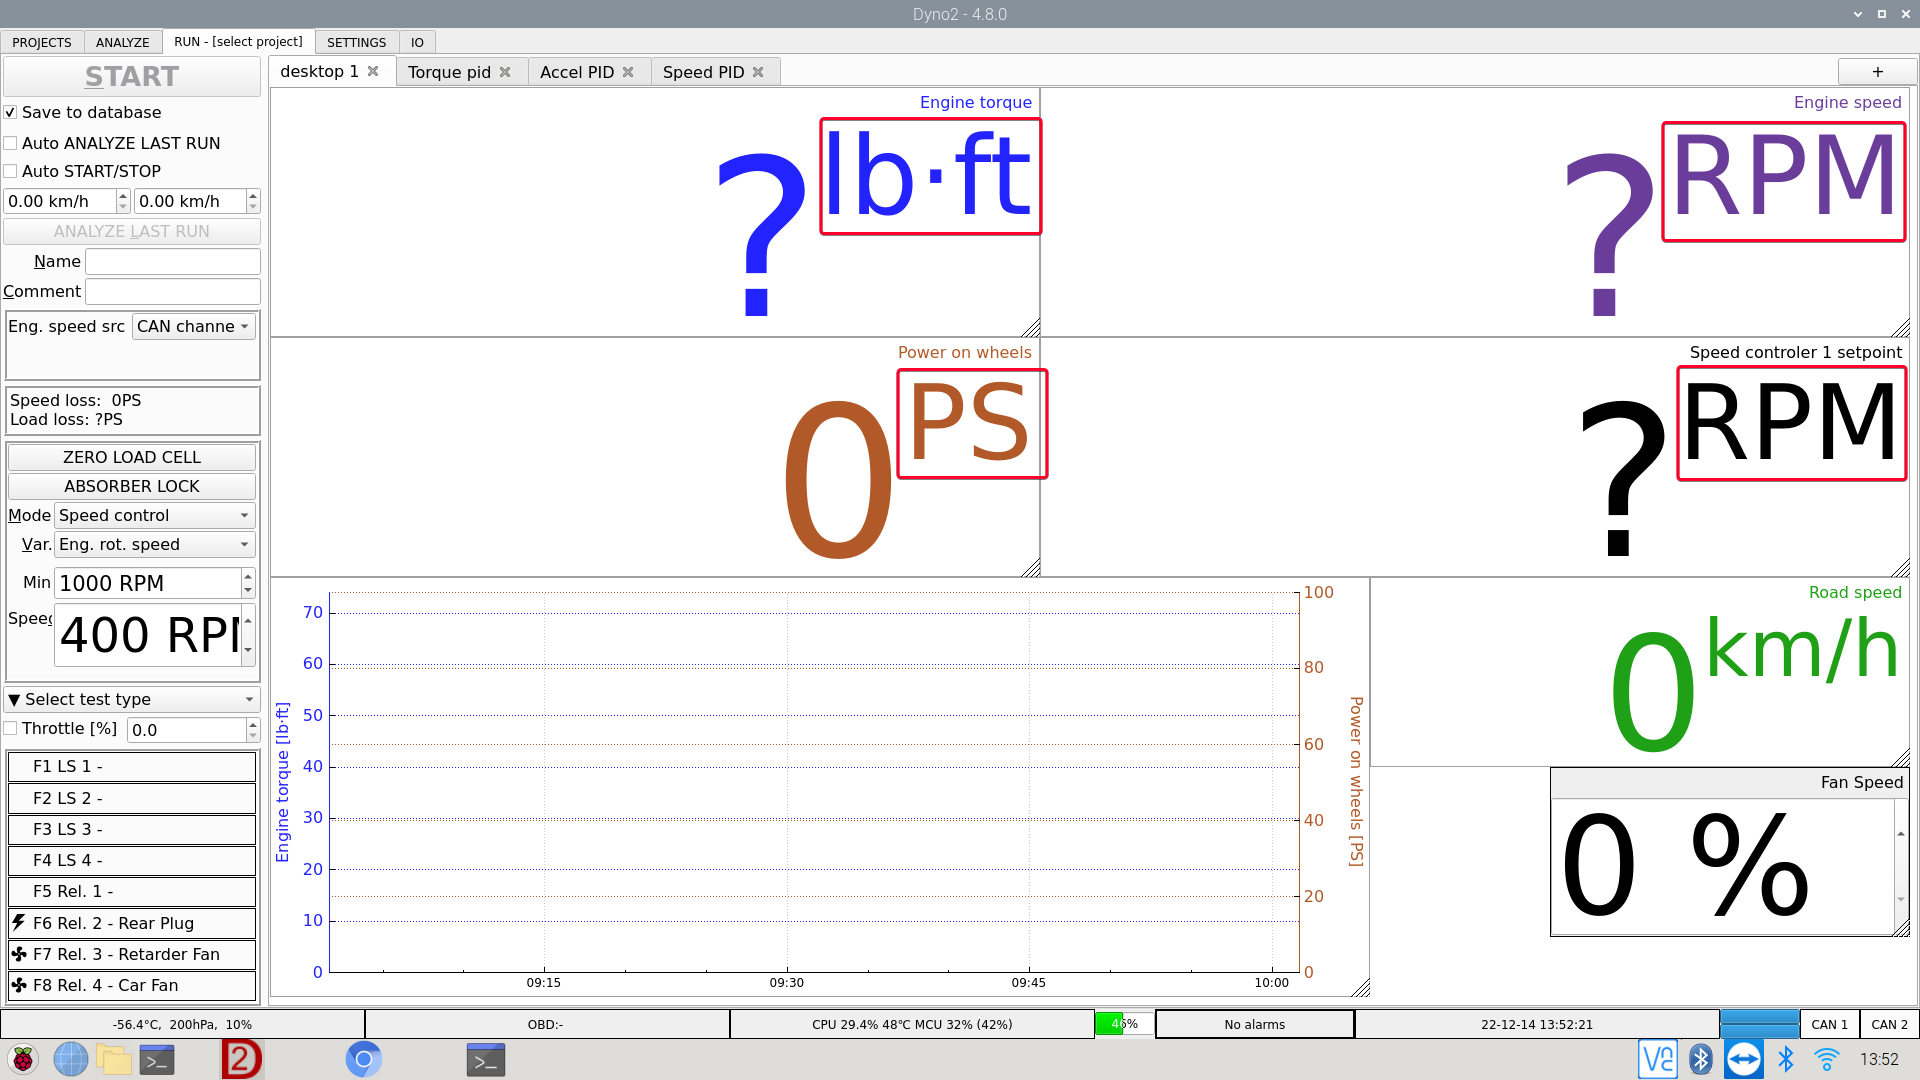Increase the 400 RPM setpoint with the up arrow
This screenshot has height=1080, width=1920.
click(247, 620)
